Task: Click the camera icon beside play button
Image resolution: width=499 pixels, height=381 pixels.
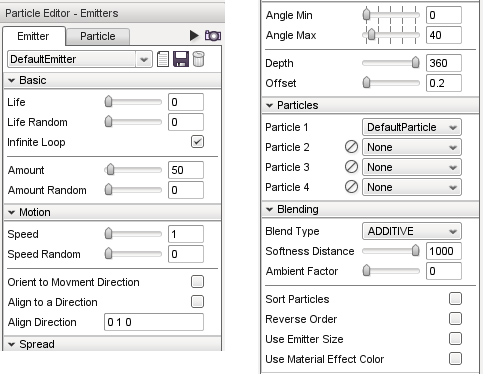Action: (213, 35)
